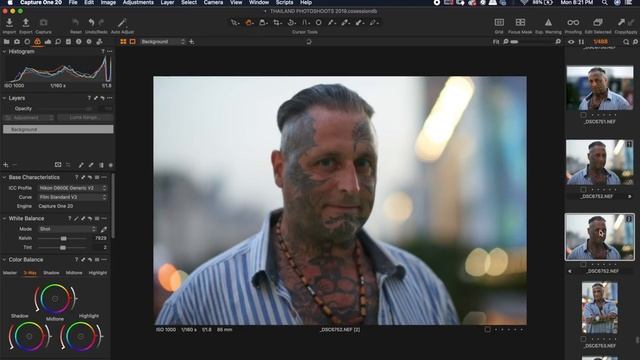
Task: Click the Auto Adjust wand icon
Action: (x=122, y=23)
